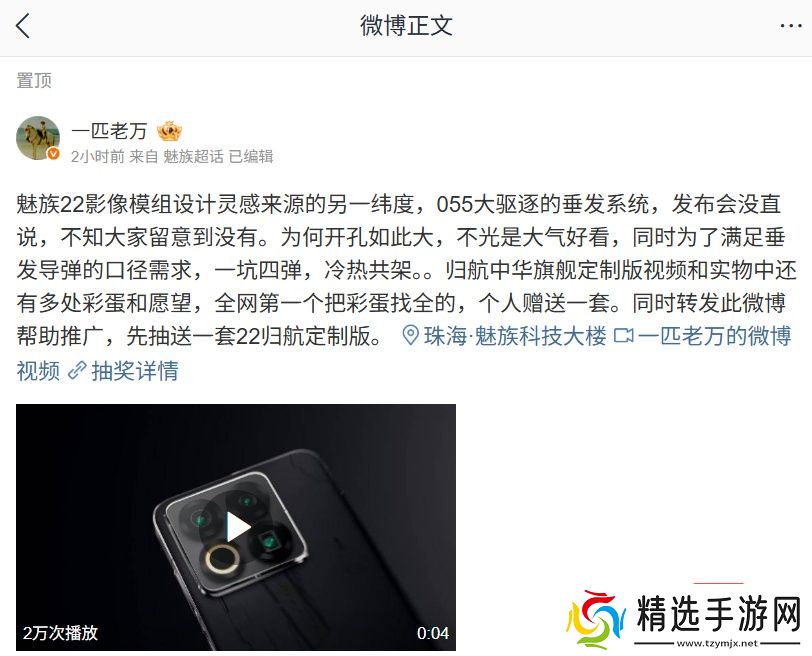
Task: Open the 魅族超话 source link
Action: click(x=193, y=156)
